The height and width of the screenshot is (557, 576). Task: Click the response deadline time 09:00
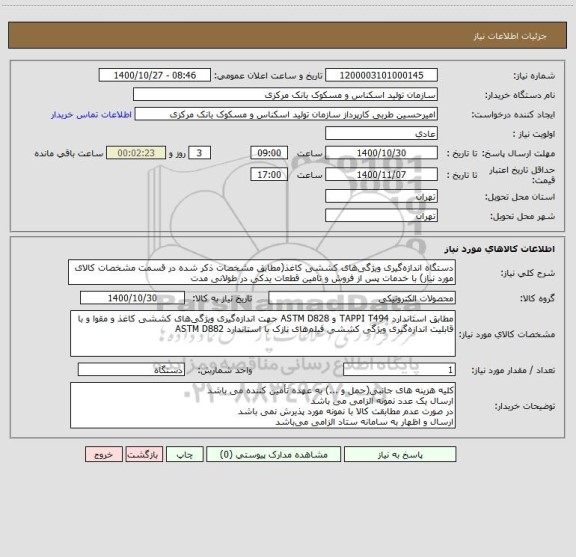tap(269, 153)
